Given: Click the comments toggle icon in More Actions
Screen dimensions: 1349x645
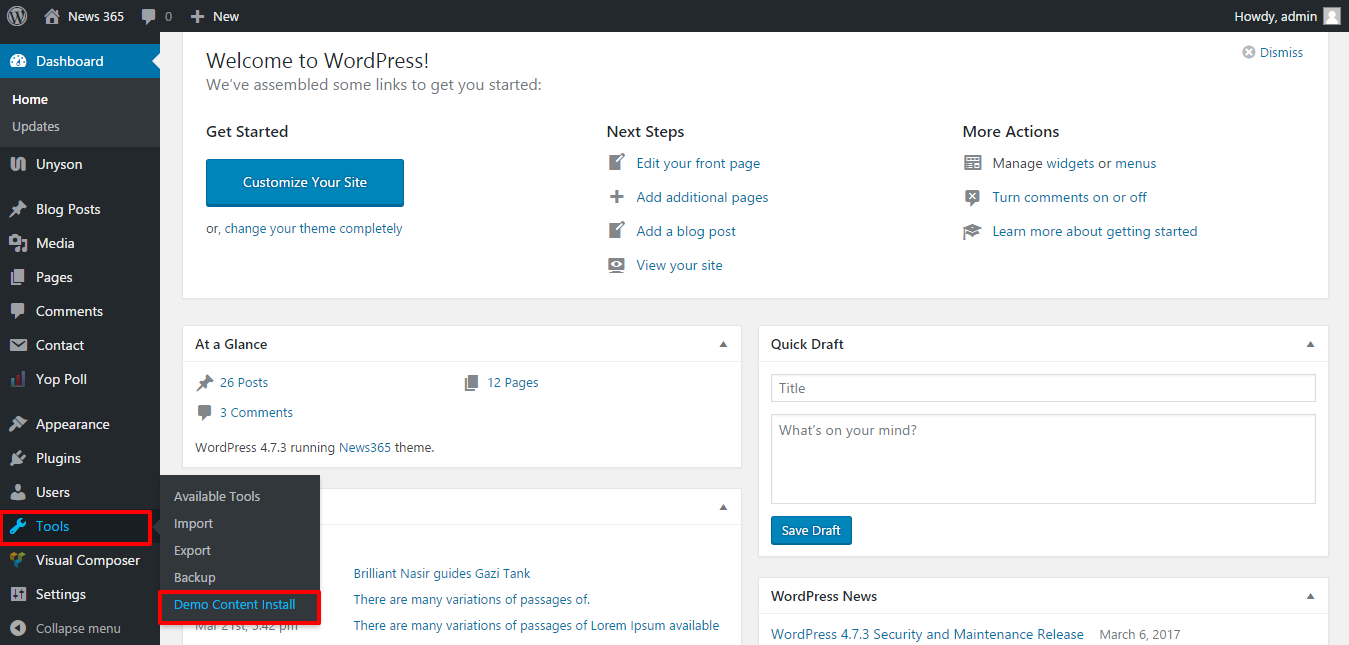Looking at the screenshot, I should tap(973, 197).
